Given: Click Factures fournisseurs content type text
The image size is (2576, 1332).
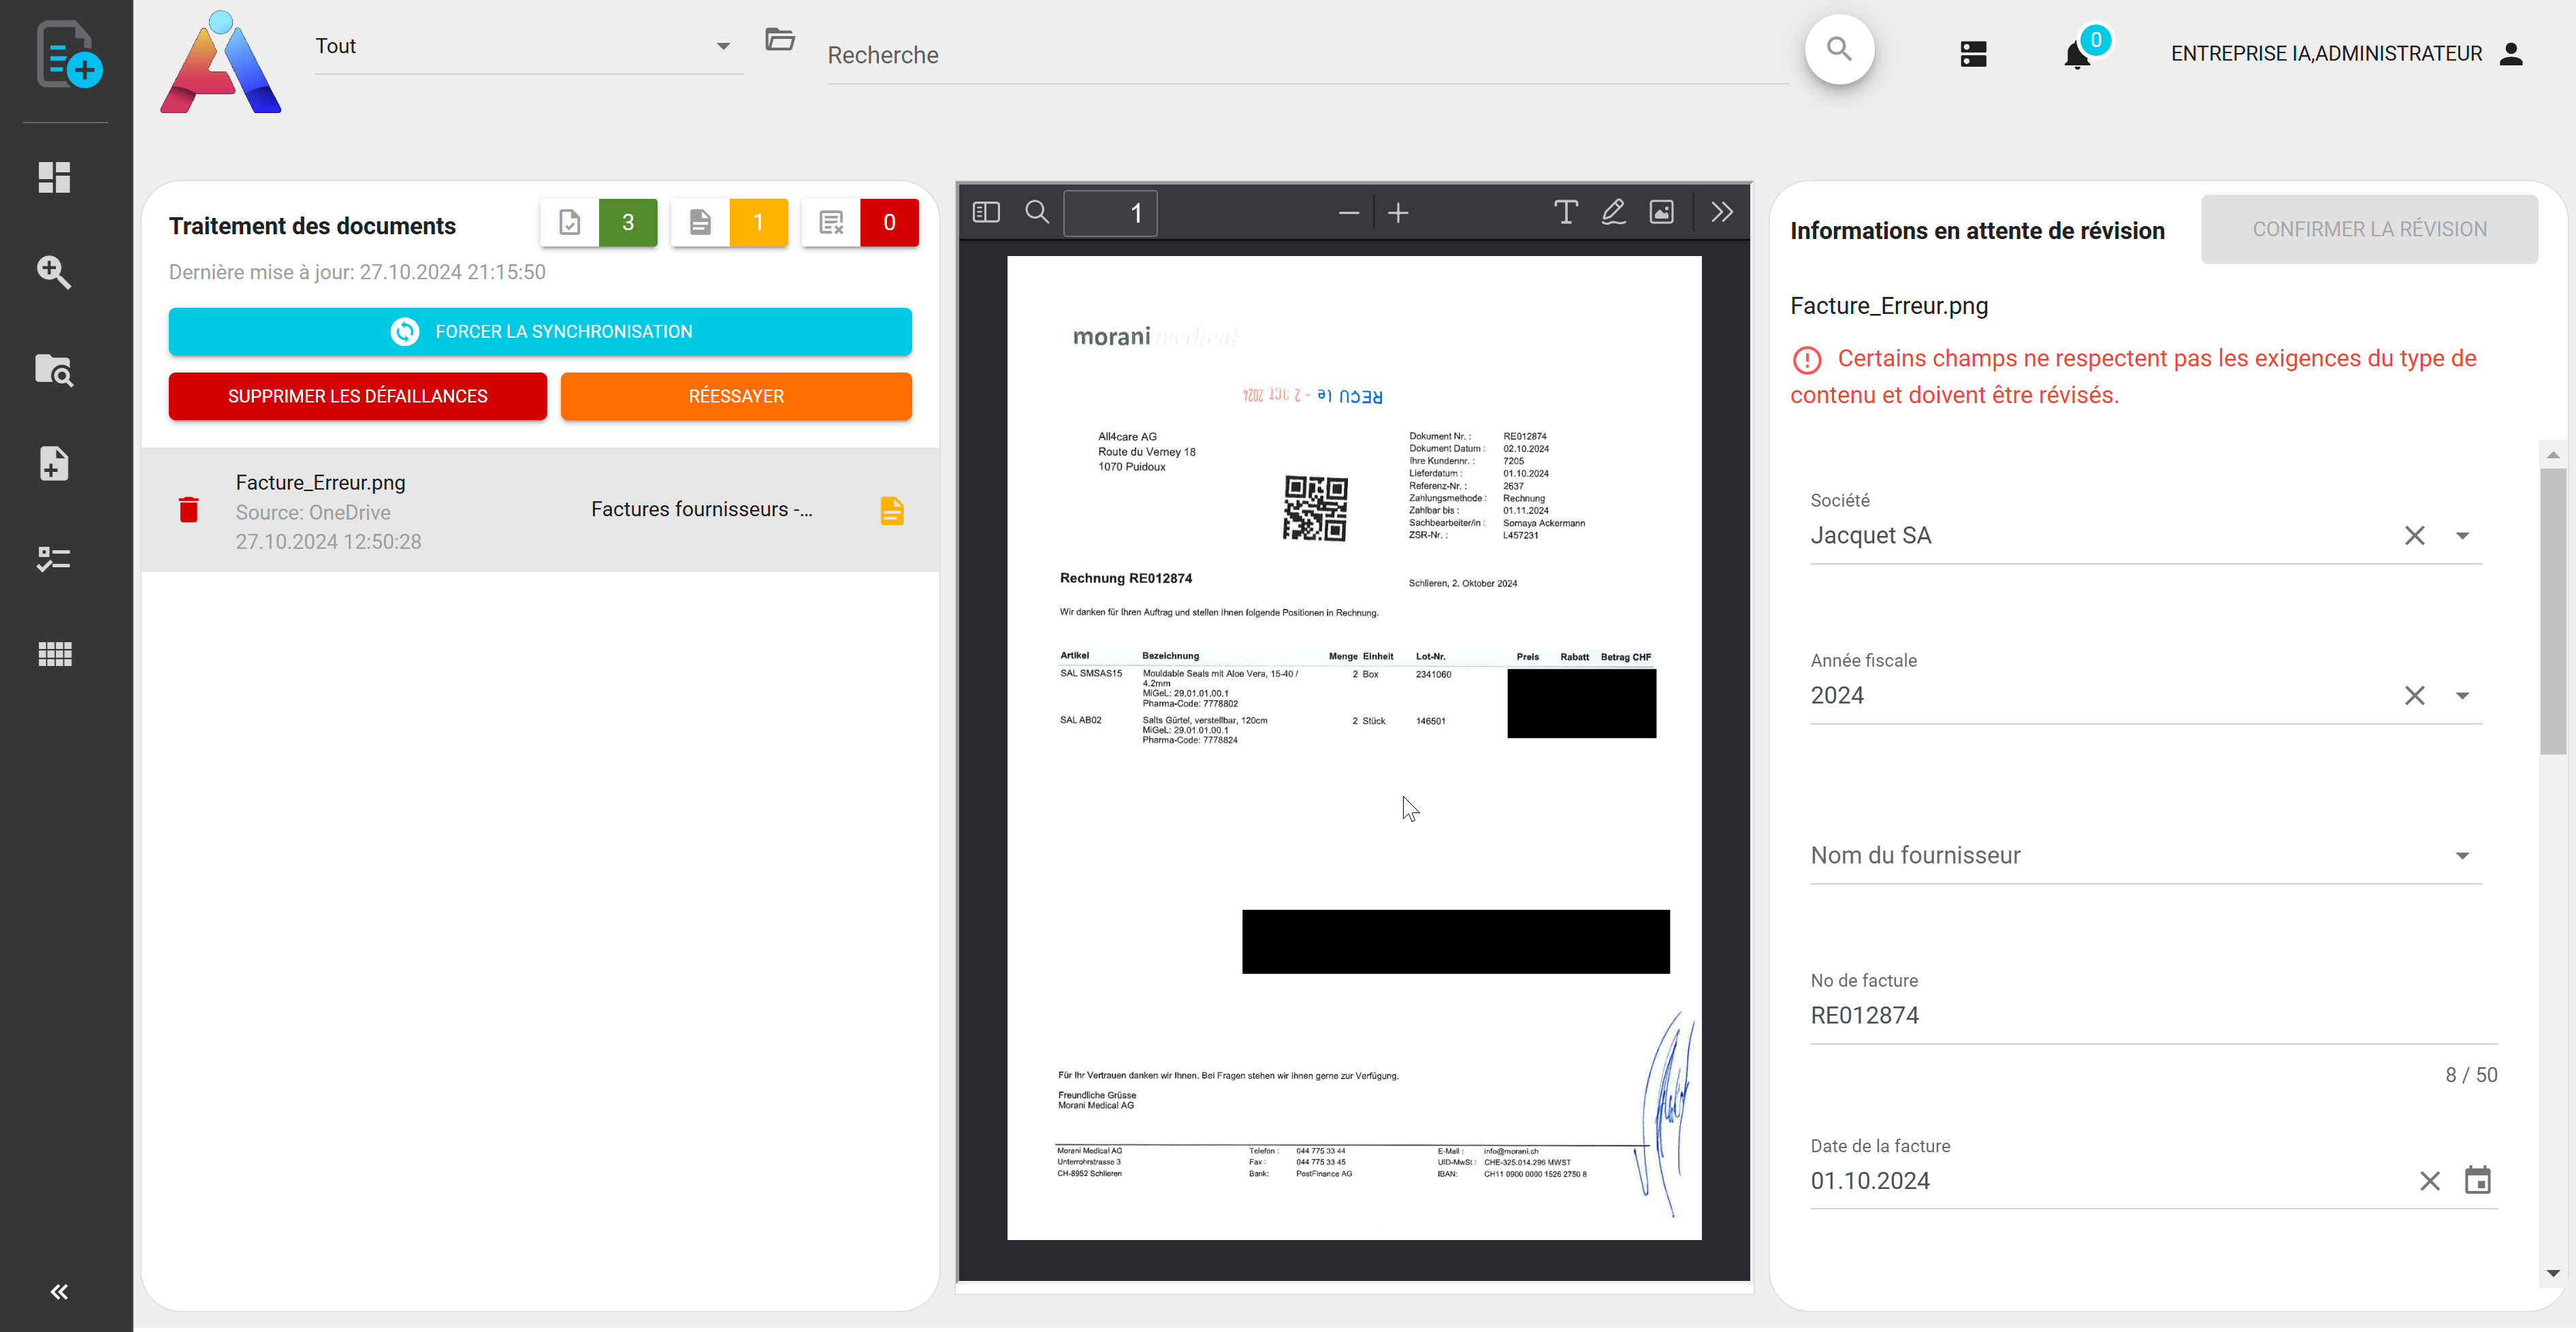Looking at the screenshot, I should tap(701, 509).
